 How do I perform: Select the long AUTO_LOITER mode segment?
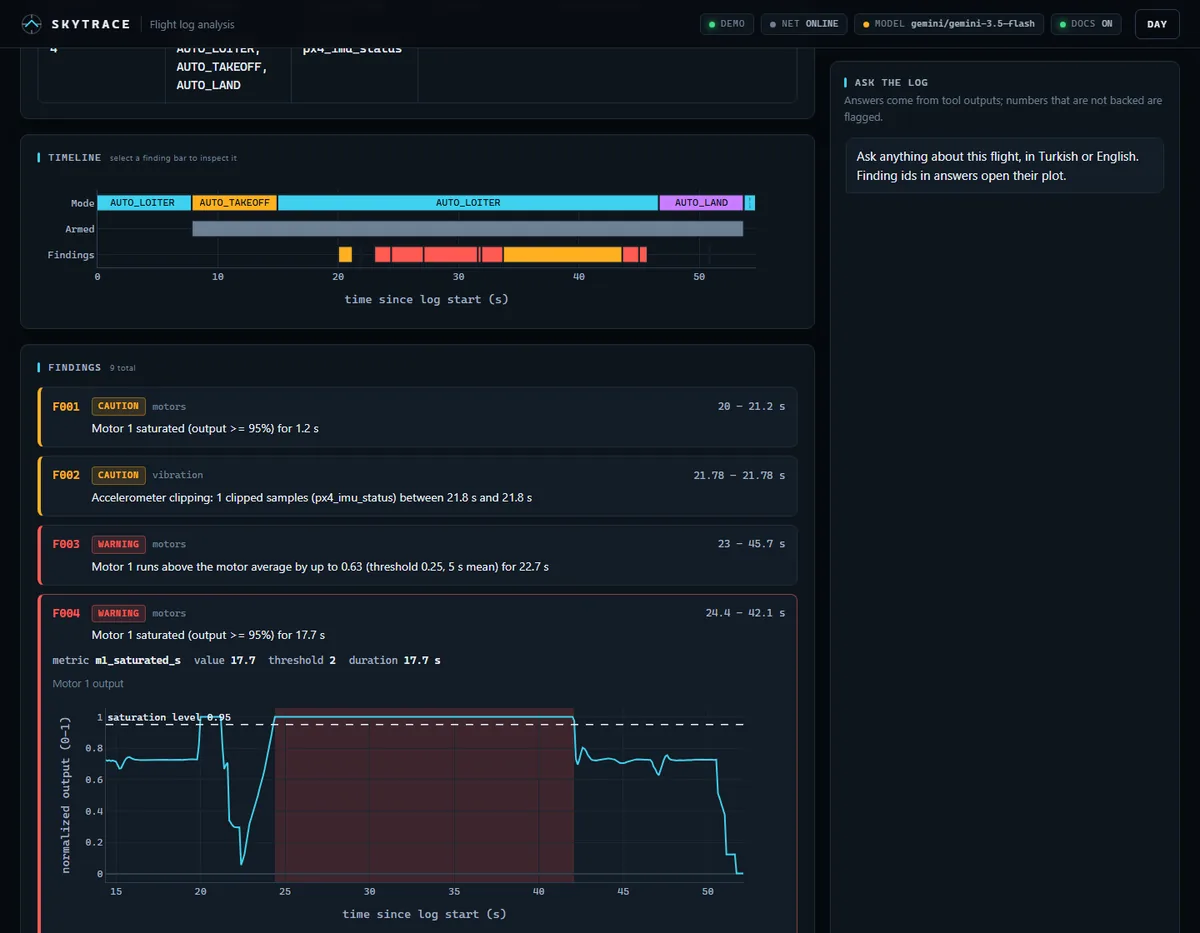(468, 203)
